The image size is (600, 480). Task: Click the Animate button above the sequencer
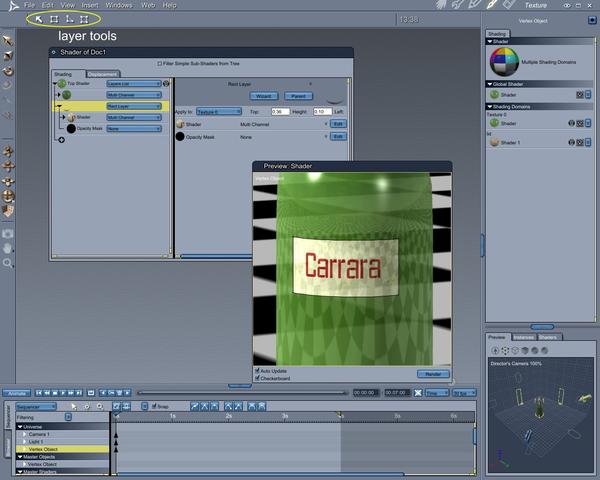click(16, 393)
